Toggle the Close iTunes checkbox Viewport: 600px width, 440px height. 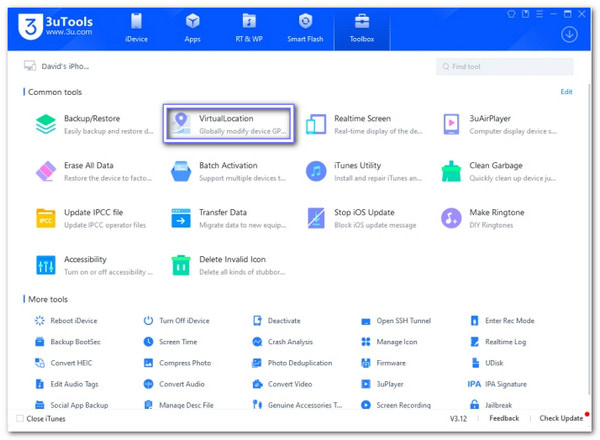tap(20, 419)
